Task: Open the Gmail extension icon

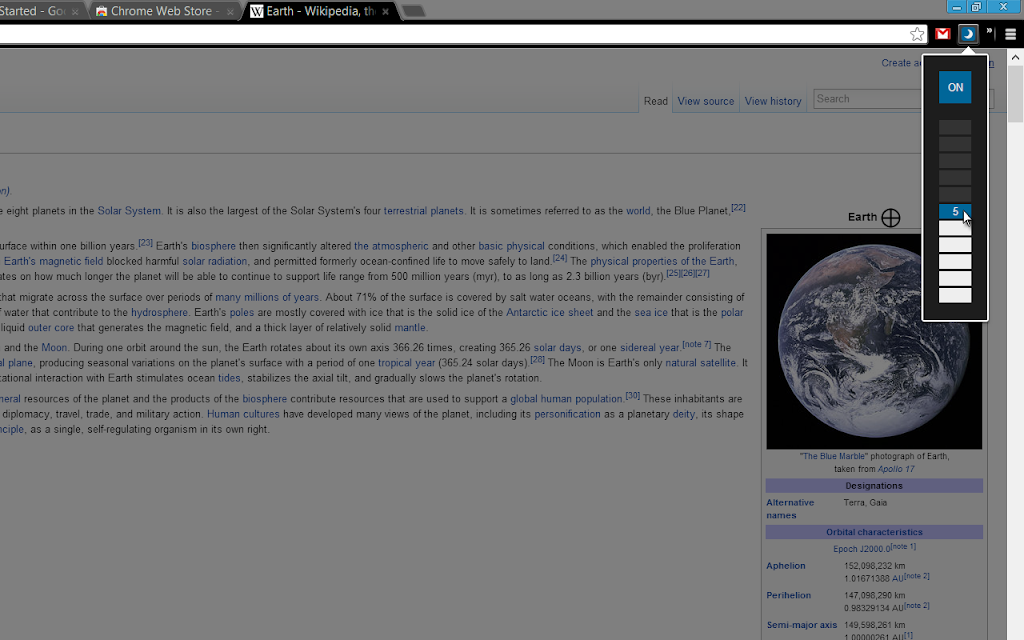Action: [x=942, y=34]
